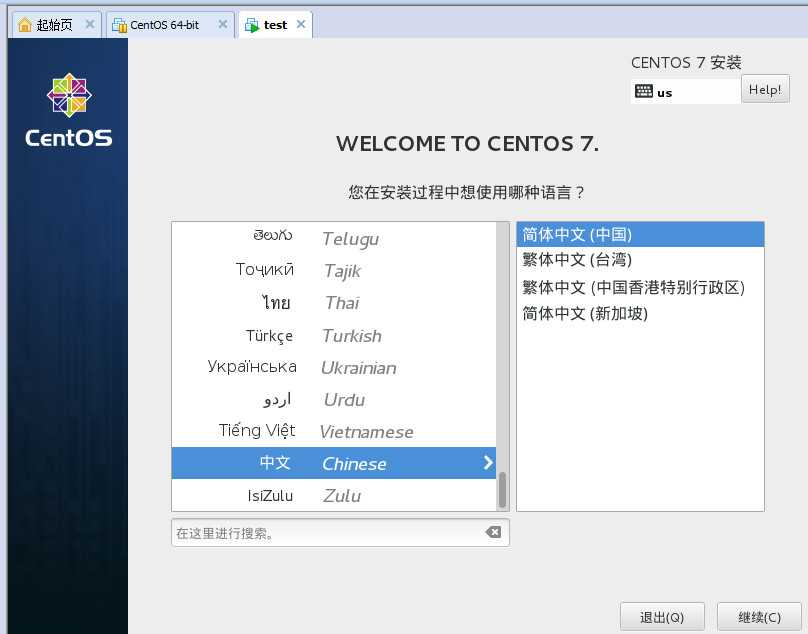Choose 繁体中文 (中国香港特别行政区) locale
The width and height of the screenshot is (808, 634).
click(640, 287)
